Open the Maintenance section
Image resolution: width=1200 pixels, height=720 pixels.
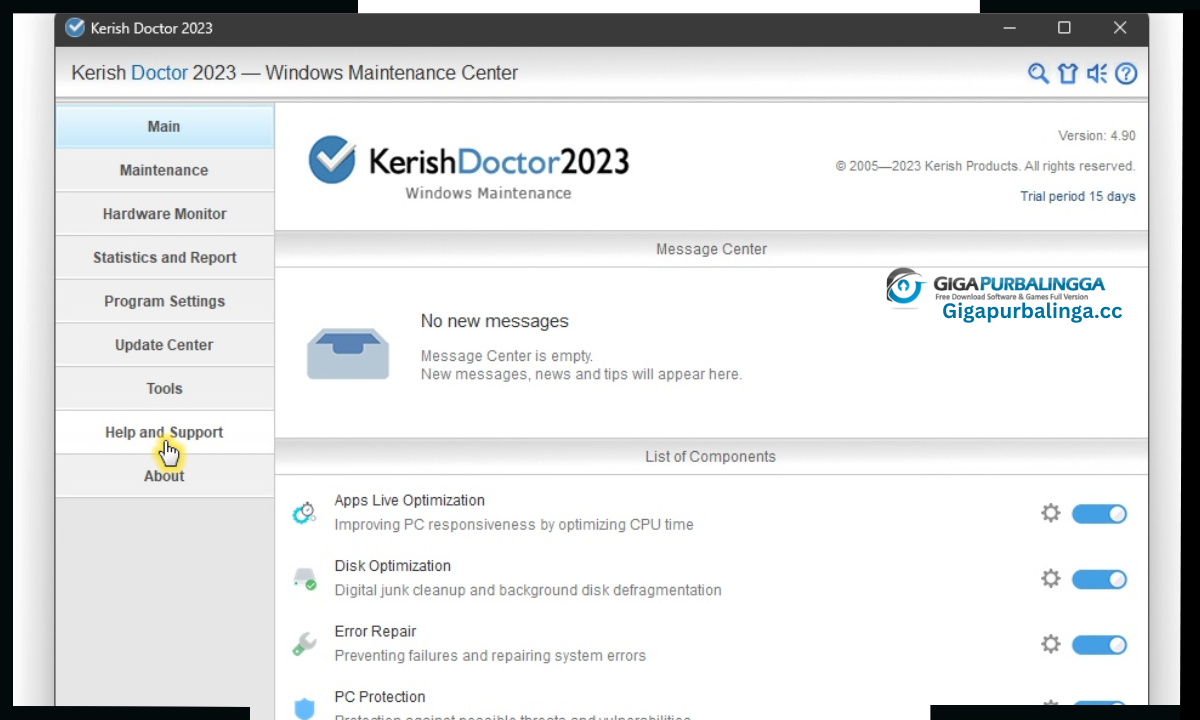164,170
